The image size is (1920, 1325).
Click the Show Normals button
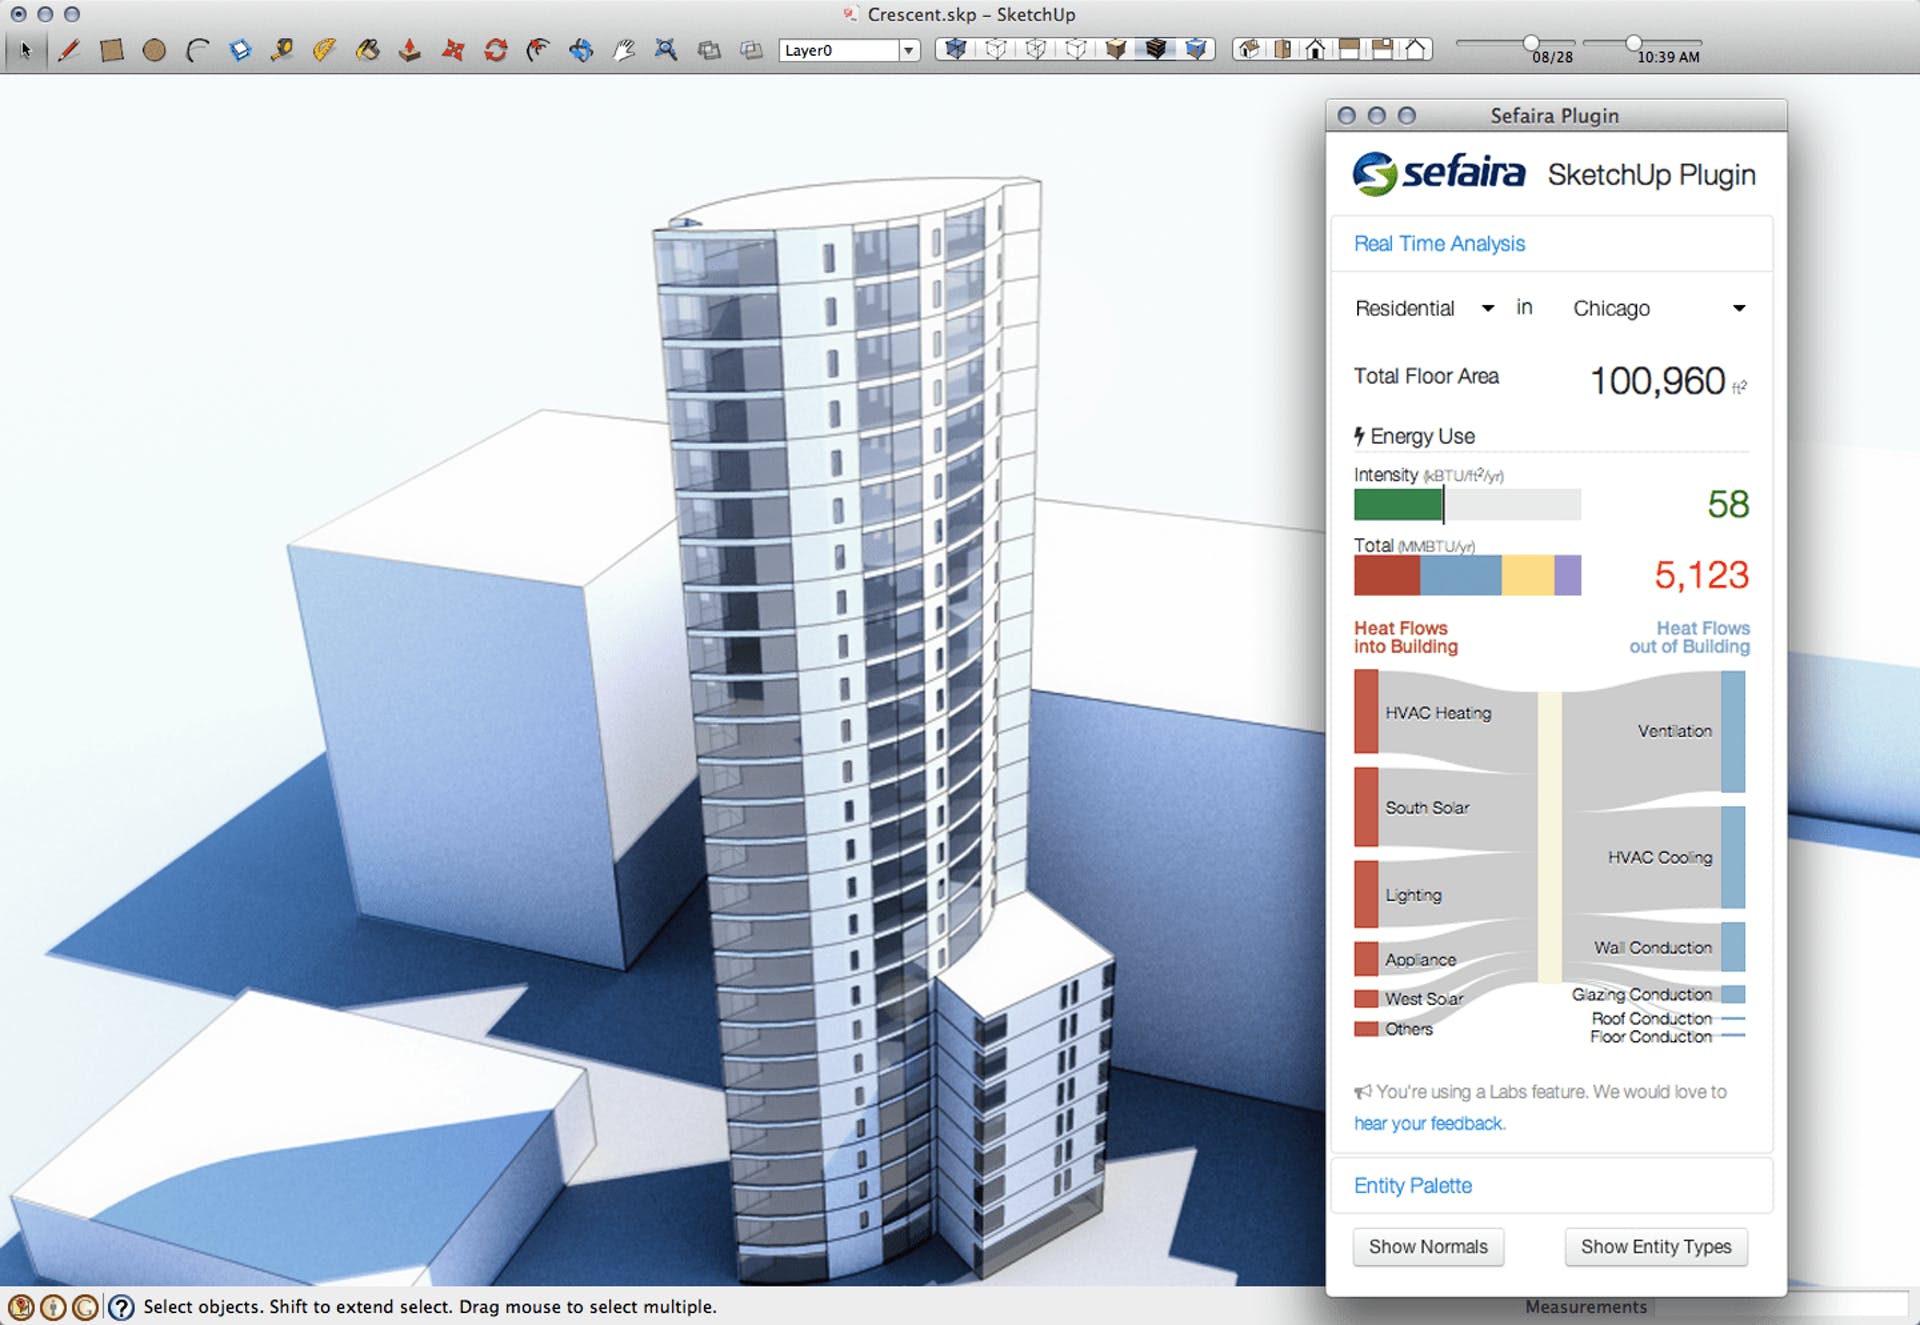(x=1428, y=1247)
